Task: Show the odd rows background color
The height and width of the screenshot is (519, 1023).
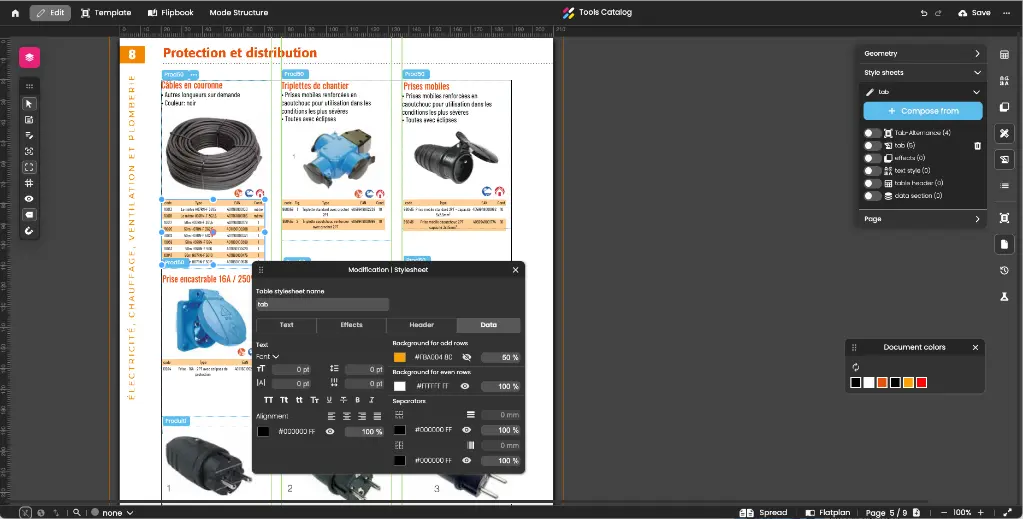Action: (x=466, y=358)
